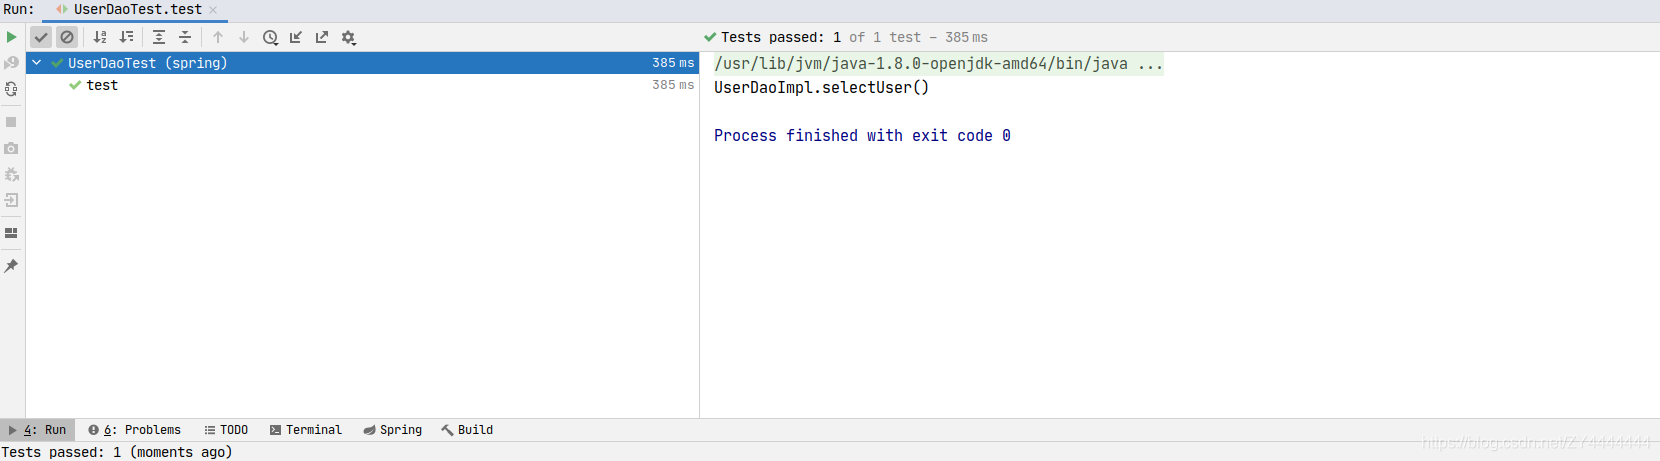Sort tests by duration

click(126, 37)
